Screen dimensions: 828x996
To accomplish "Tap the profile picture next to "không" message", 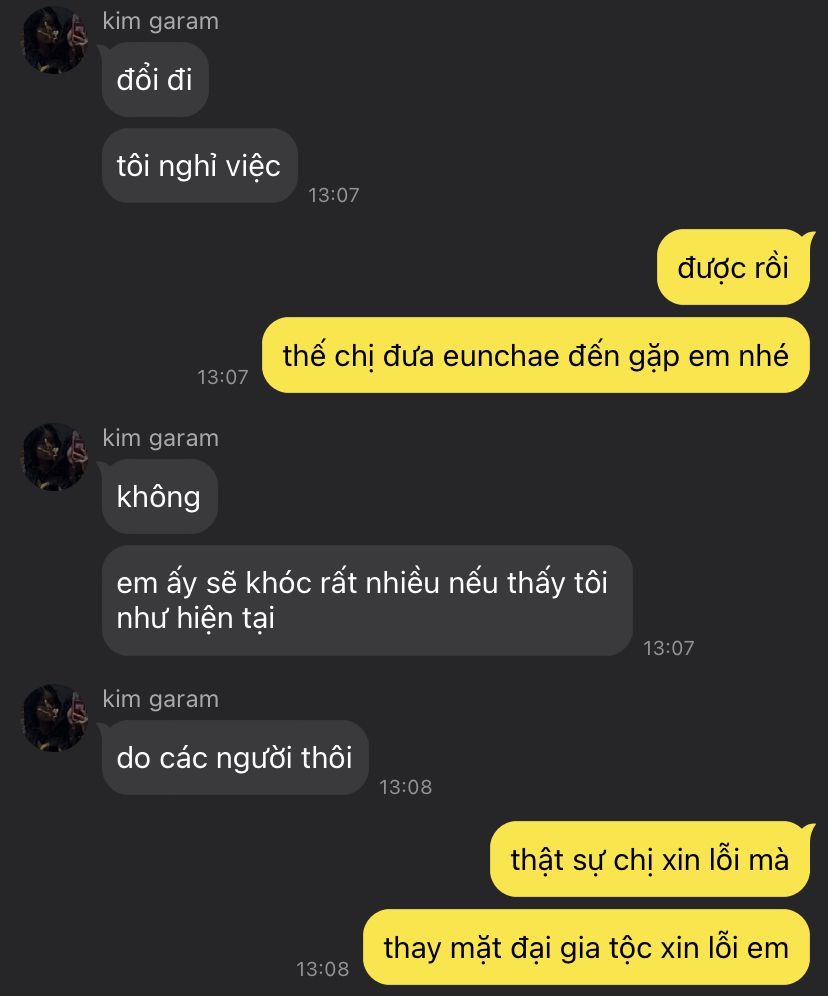I will (55, 457).
